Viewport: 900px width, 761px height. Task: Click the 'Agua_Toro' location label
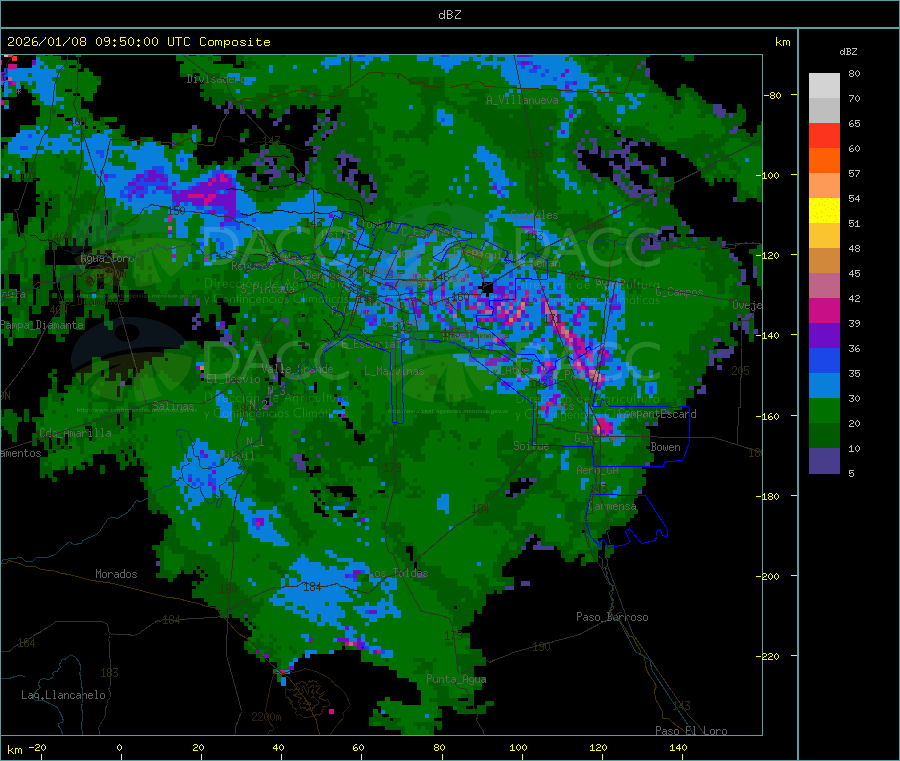pyautogui.click(x=107, y=258)
